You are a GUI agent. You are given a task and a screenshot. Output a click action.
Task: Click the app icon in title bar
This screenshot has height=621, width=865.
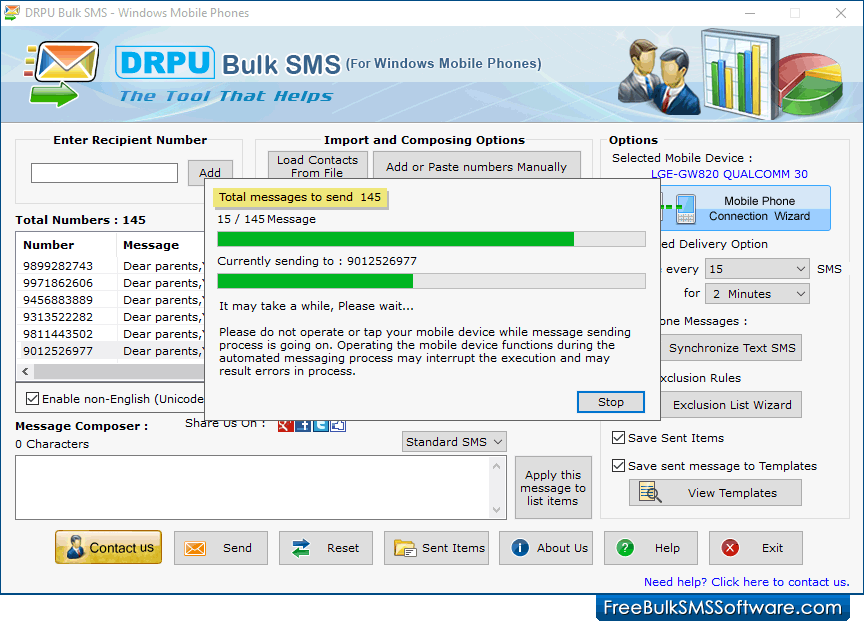[12, 13]
